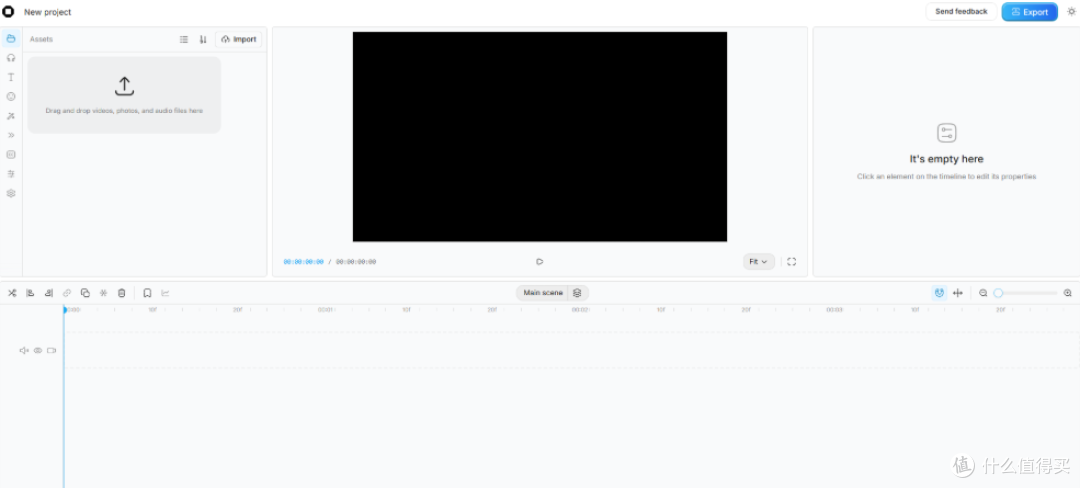Viewport: 1080px width, 488px height.
Task: Click the track video camera icon
Action: coord(52,350)
